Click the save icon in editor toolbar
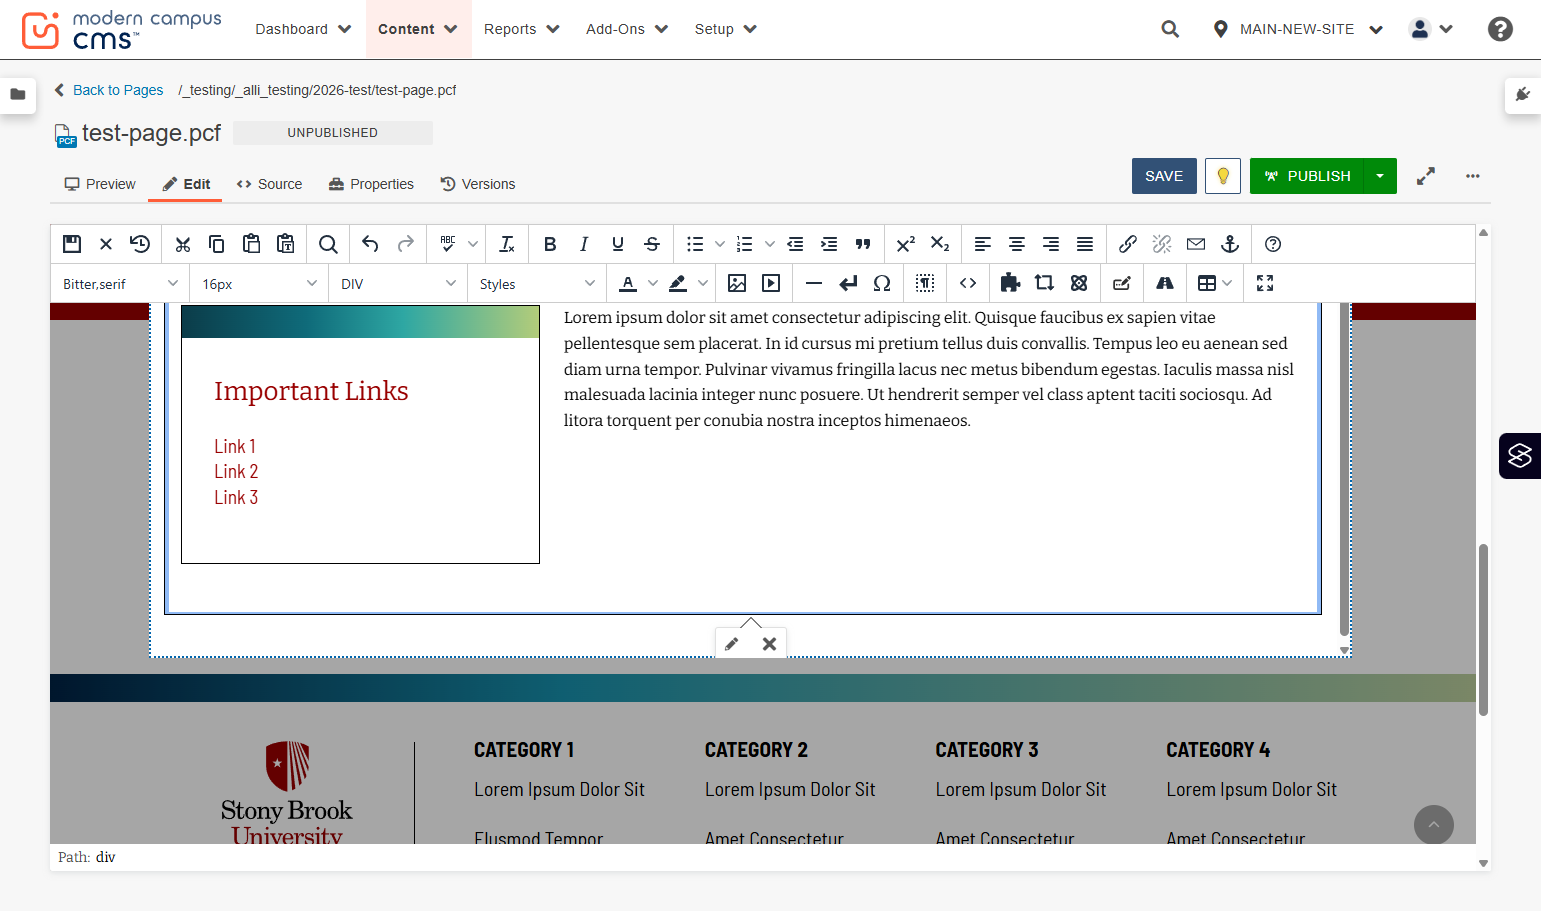This screenshot has height=911, width=1541. [72, 244]
